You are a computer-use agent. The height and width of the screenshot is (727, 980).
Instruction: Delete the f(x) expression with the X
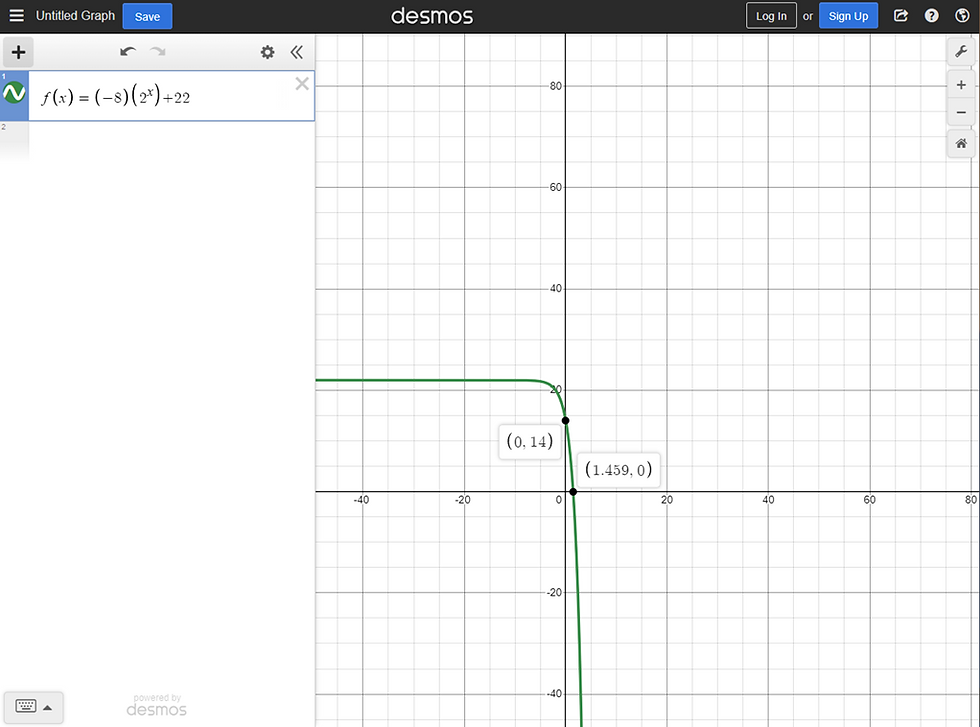tap(302, 84)
